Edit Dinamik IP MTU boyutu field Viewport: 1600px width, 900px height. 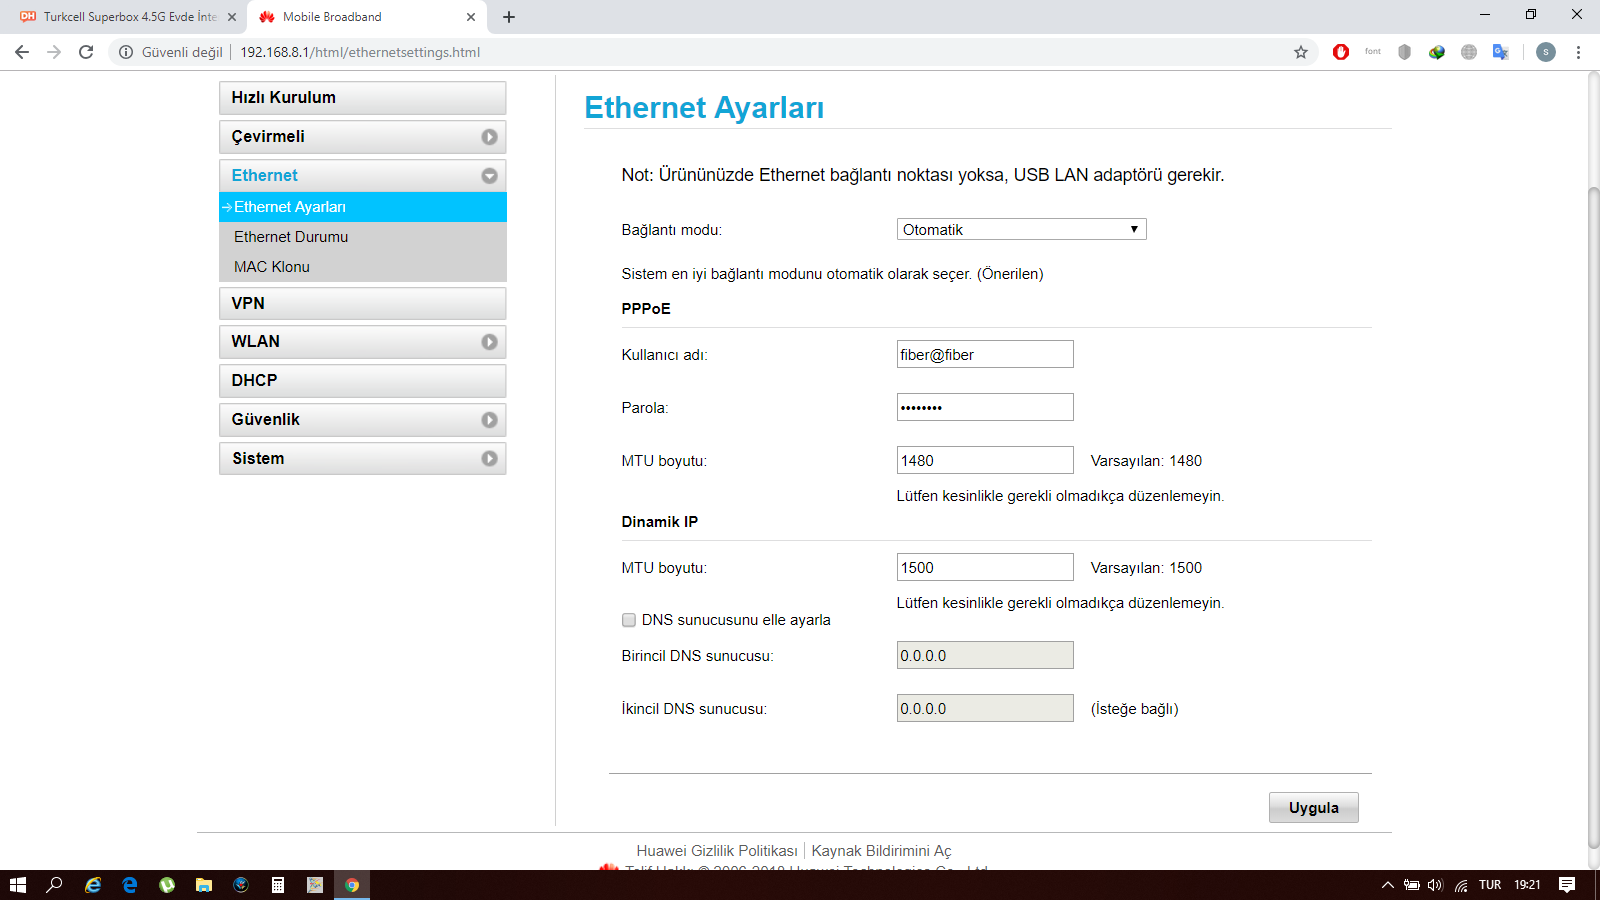[985, 567]
